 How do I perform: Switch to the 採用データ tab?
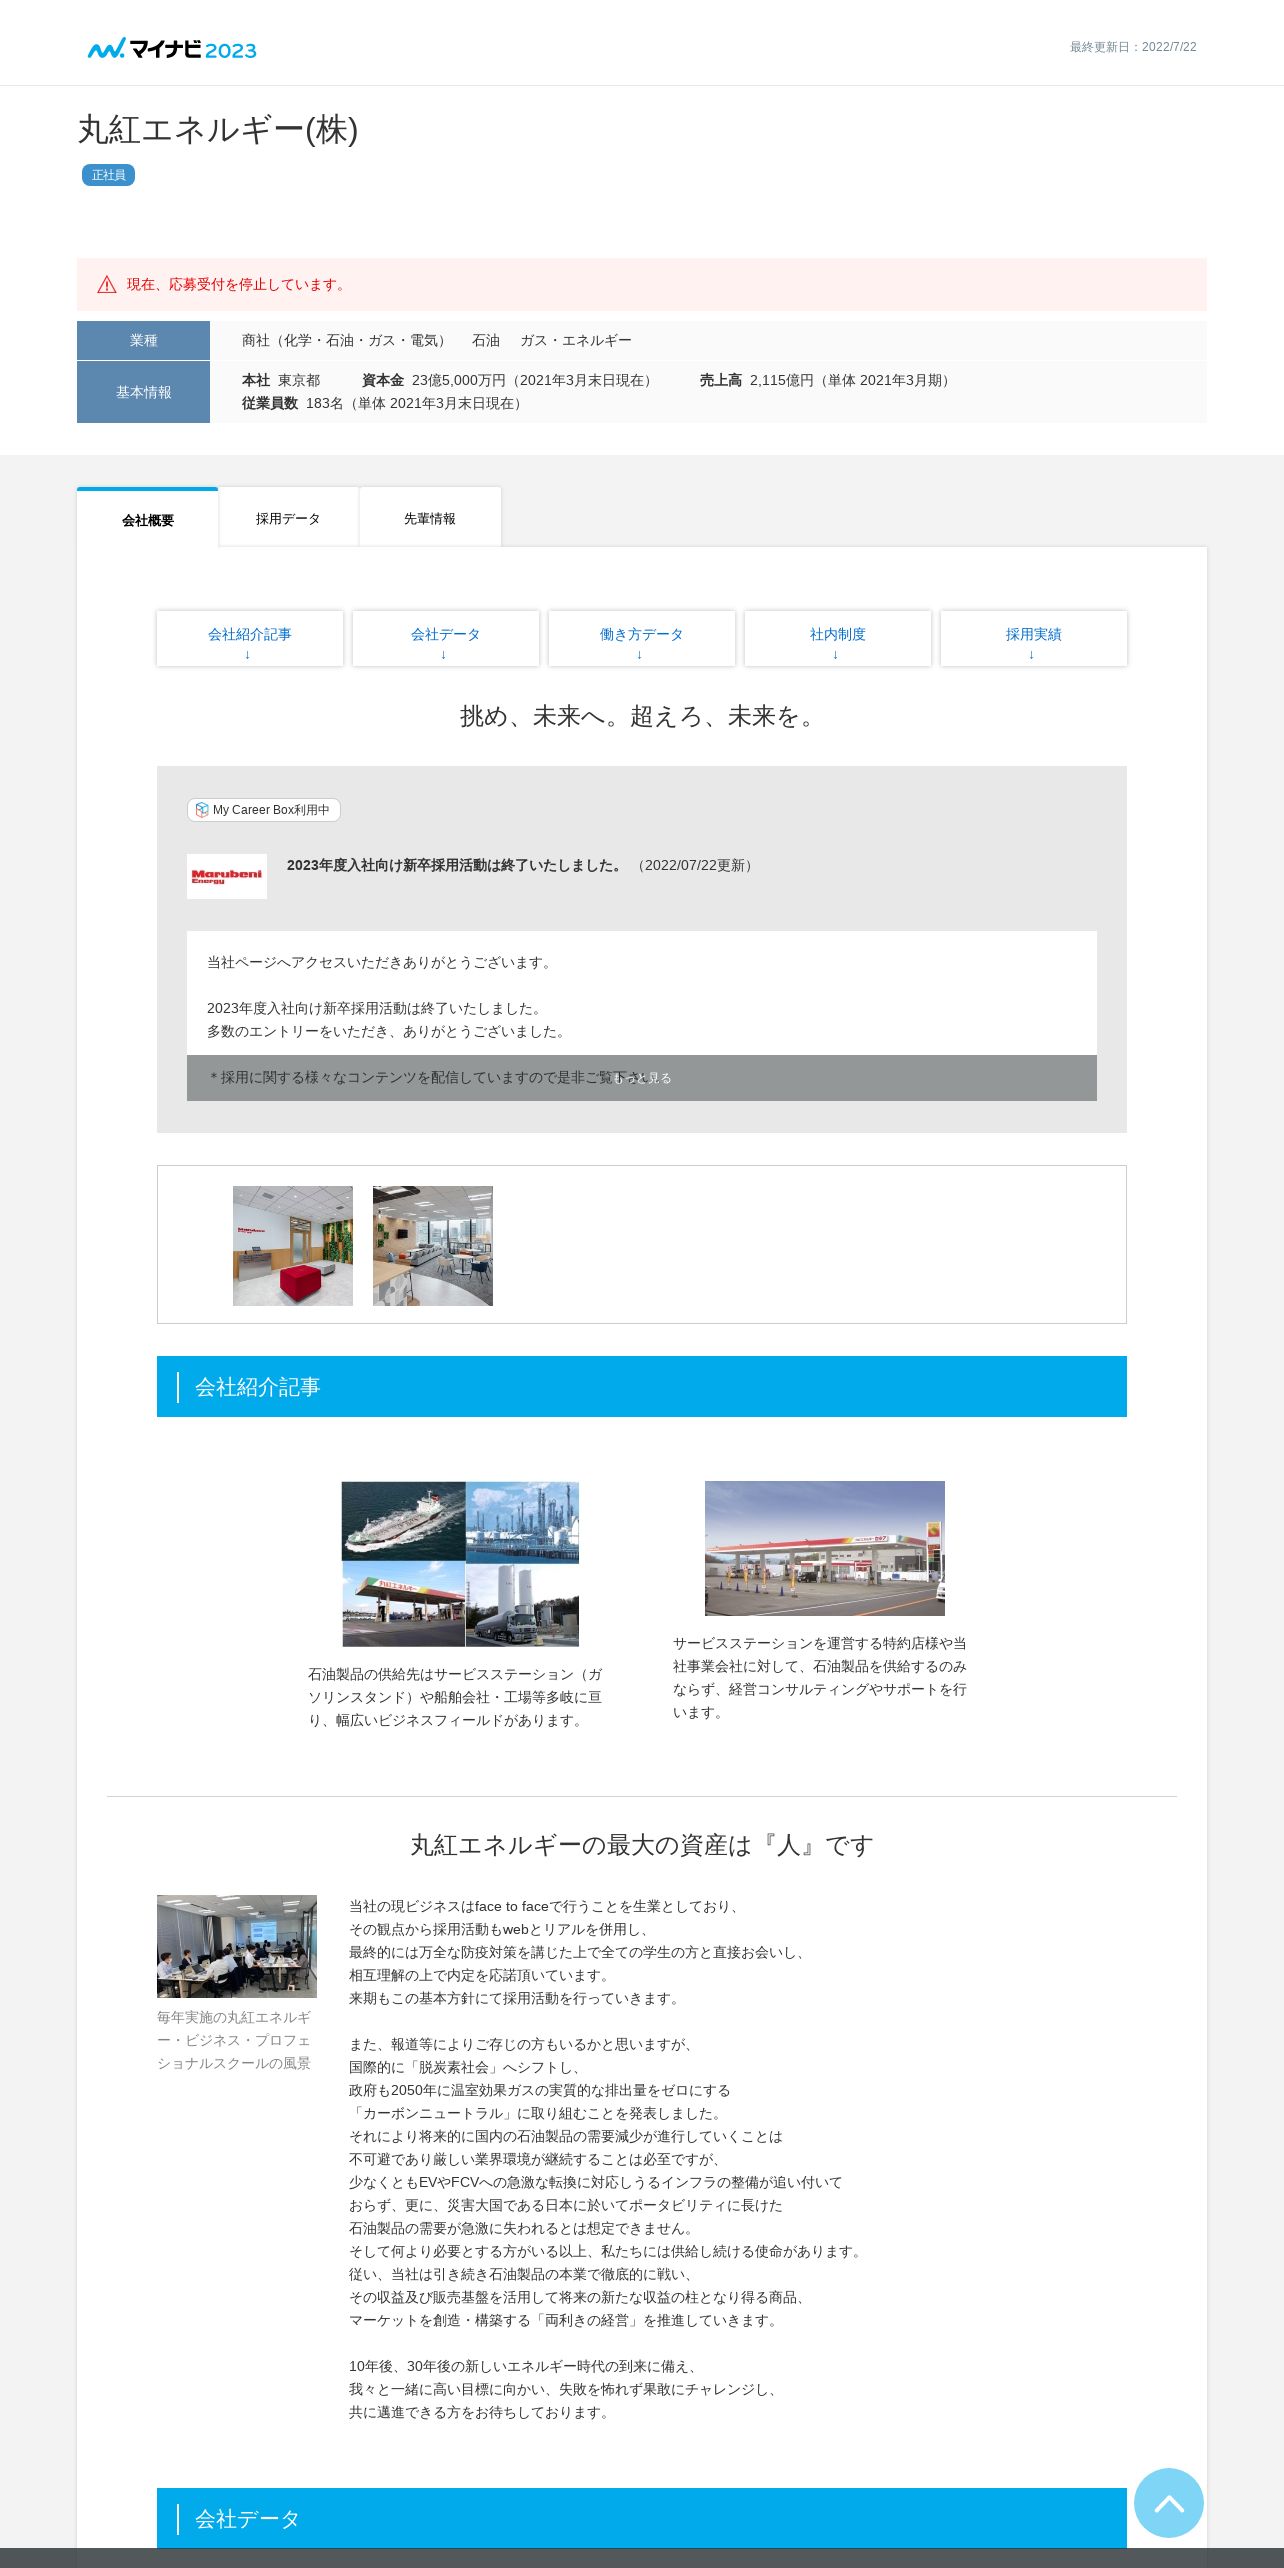(x=288, y=518)
